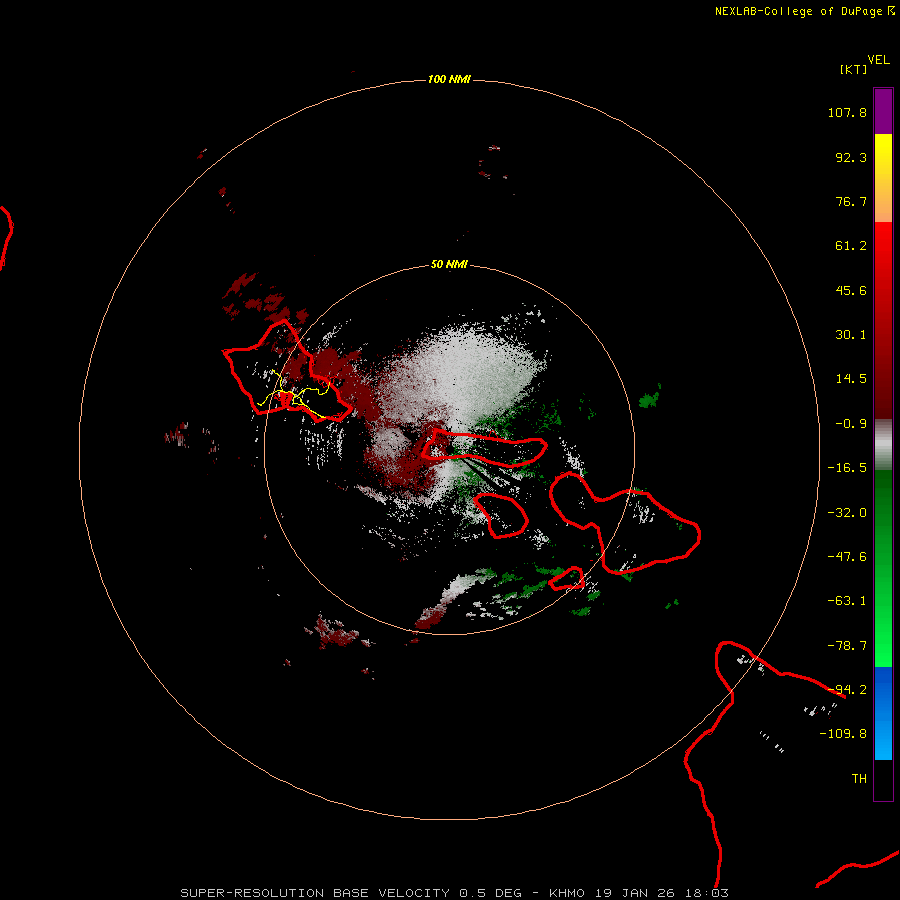Click the 14.5 velocity scale value
This screenshot has width=900, height=900.
pyautogui.click(x=851, y=379)
